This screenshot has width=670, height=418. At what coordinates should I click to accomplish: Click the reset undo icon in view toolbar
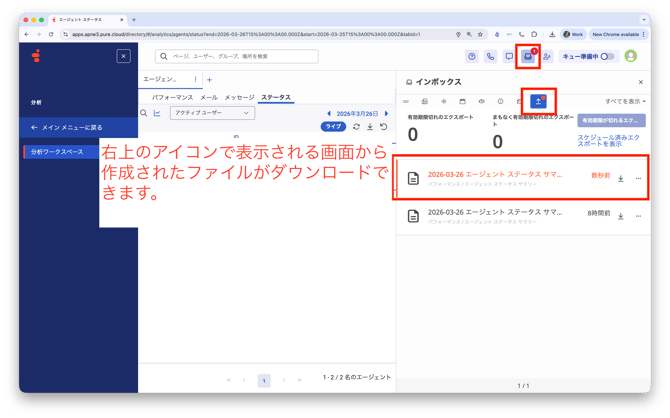coord(384,127)
